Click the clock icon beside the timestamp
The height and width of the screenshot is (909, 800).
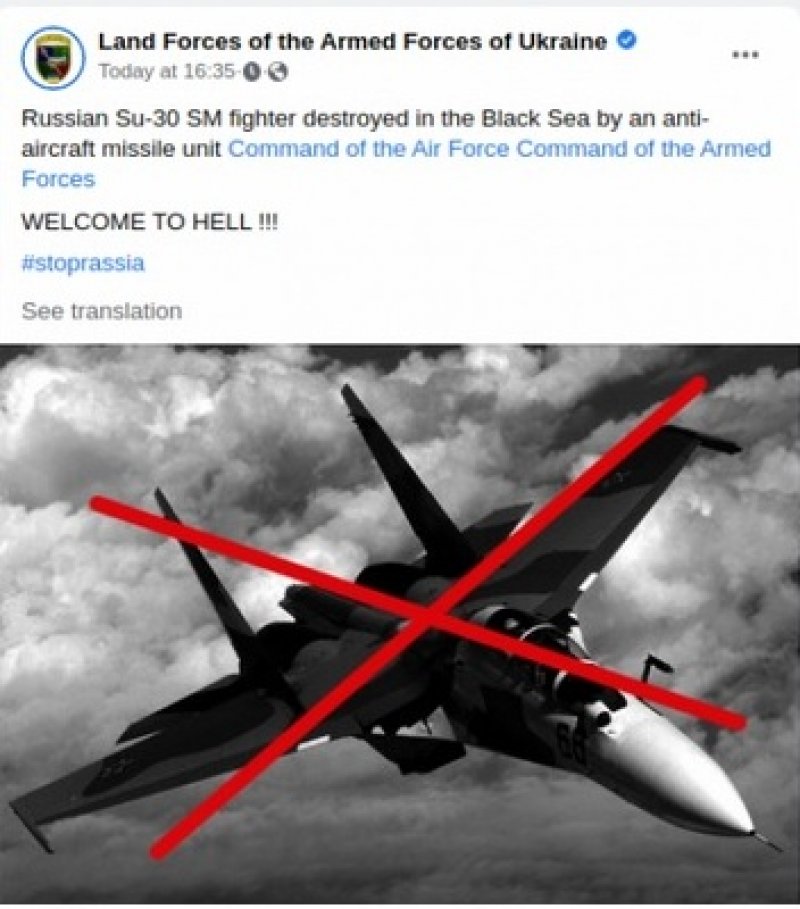point(250,72)
